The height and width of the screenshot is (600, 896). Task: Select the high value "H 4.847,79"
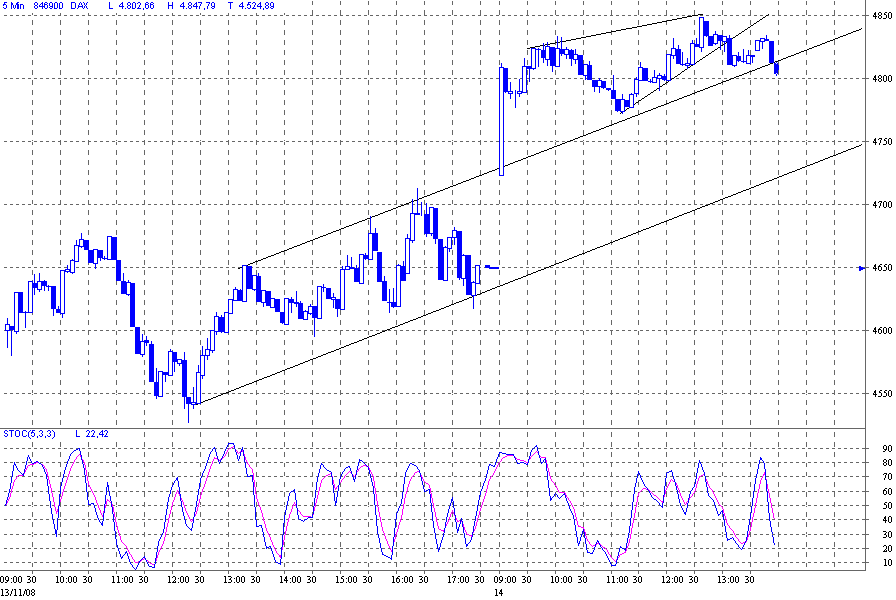(x=191, y=6)
